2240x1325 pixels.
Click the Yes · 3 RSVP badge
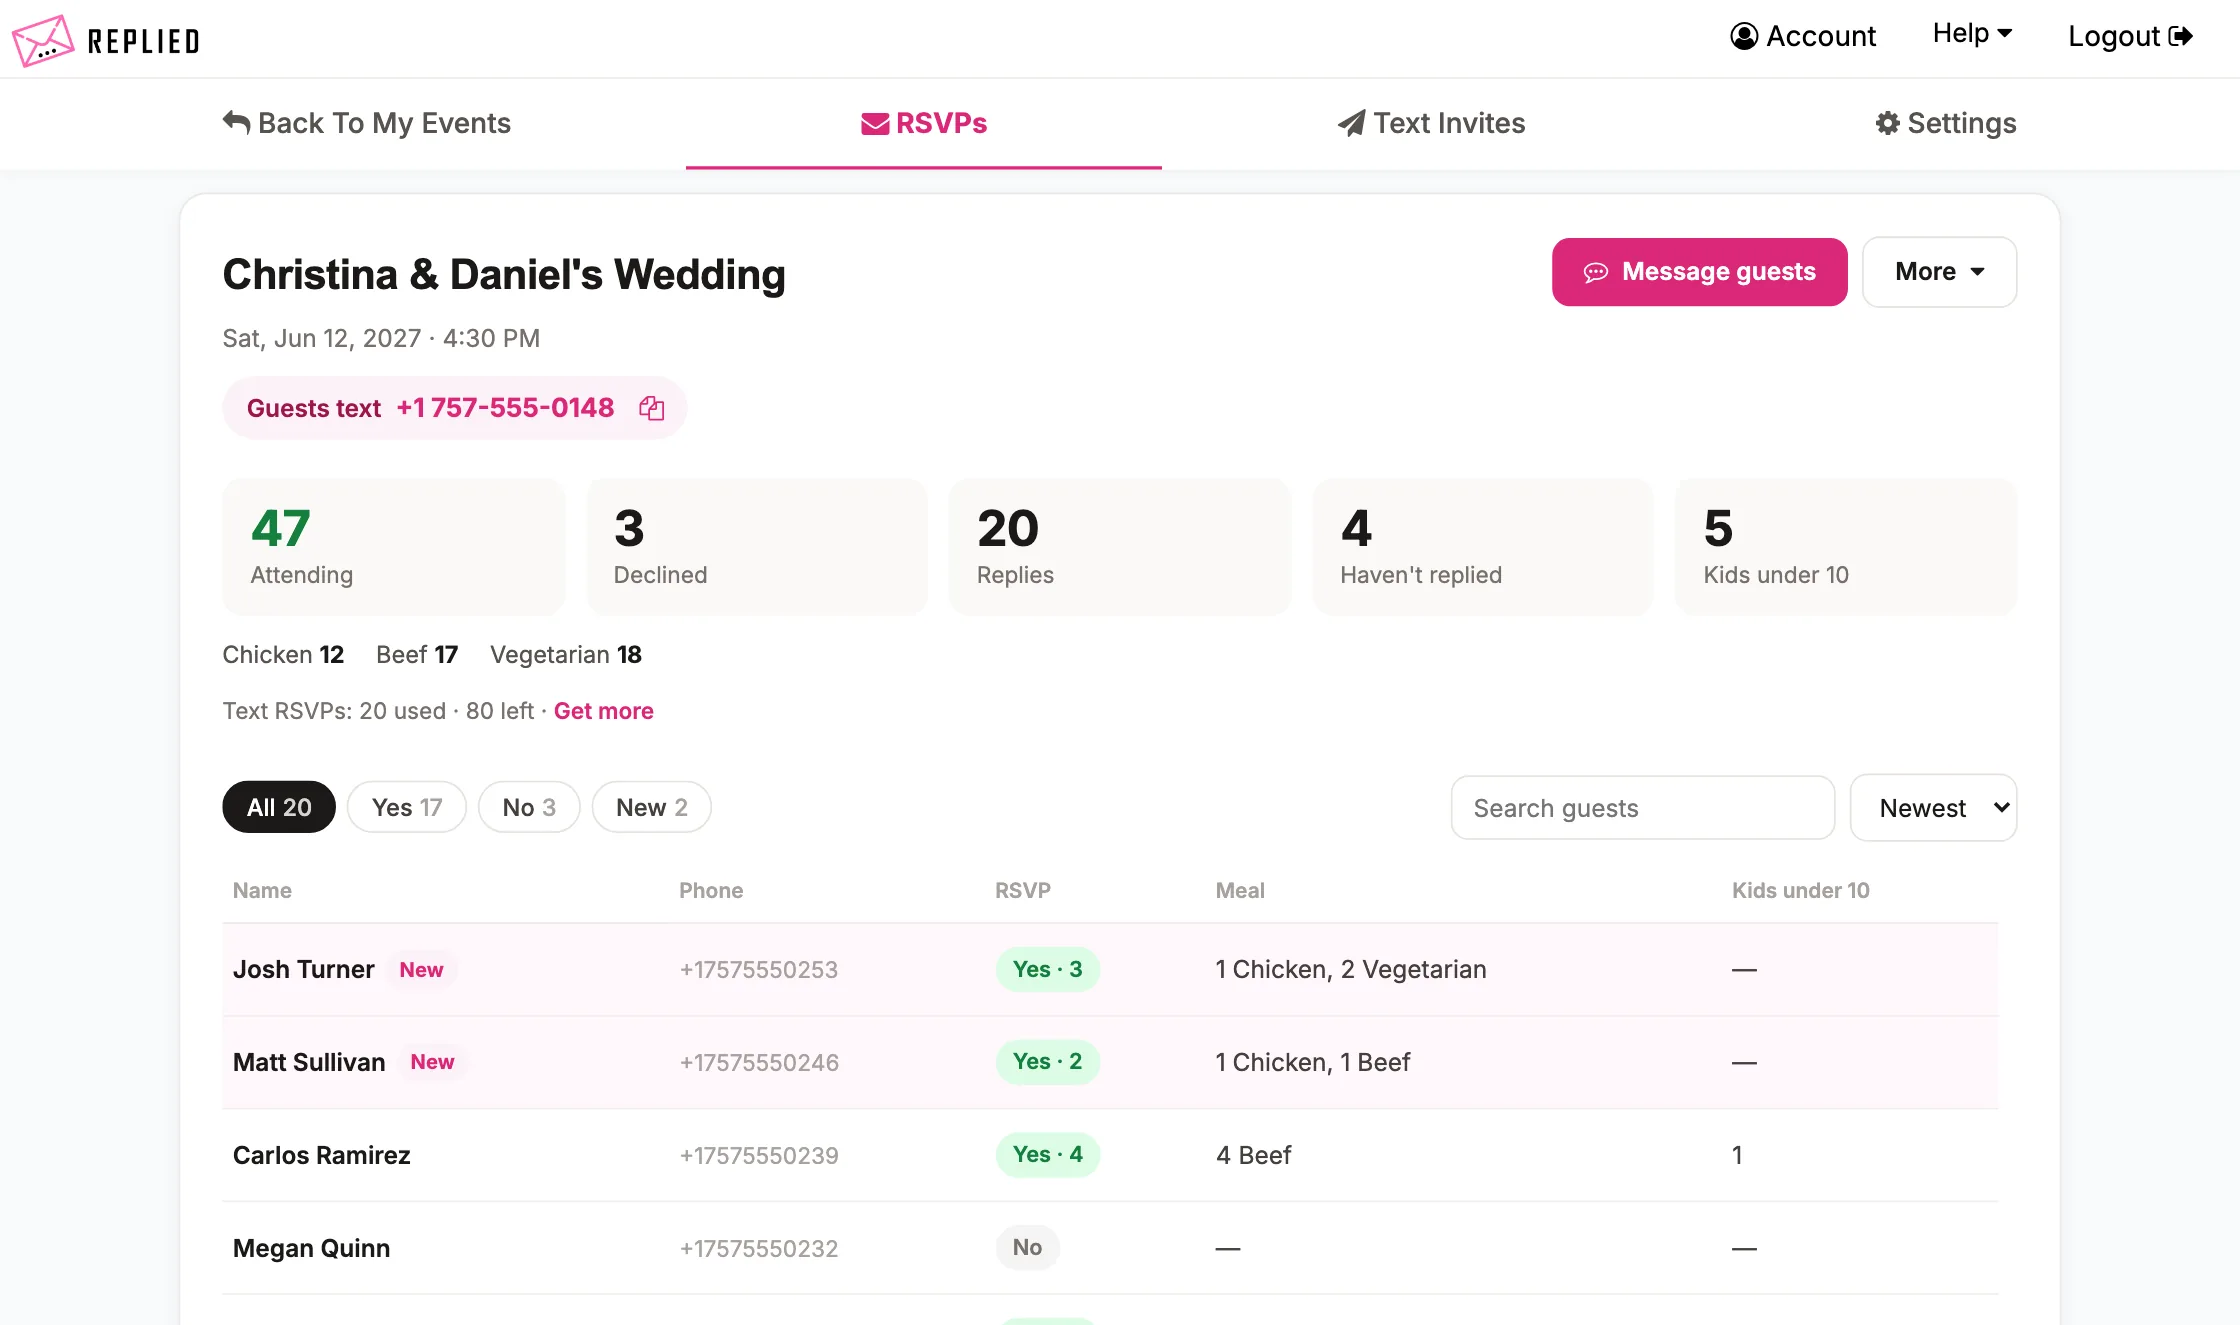pos(1047,969)
